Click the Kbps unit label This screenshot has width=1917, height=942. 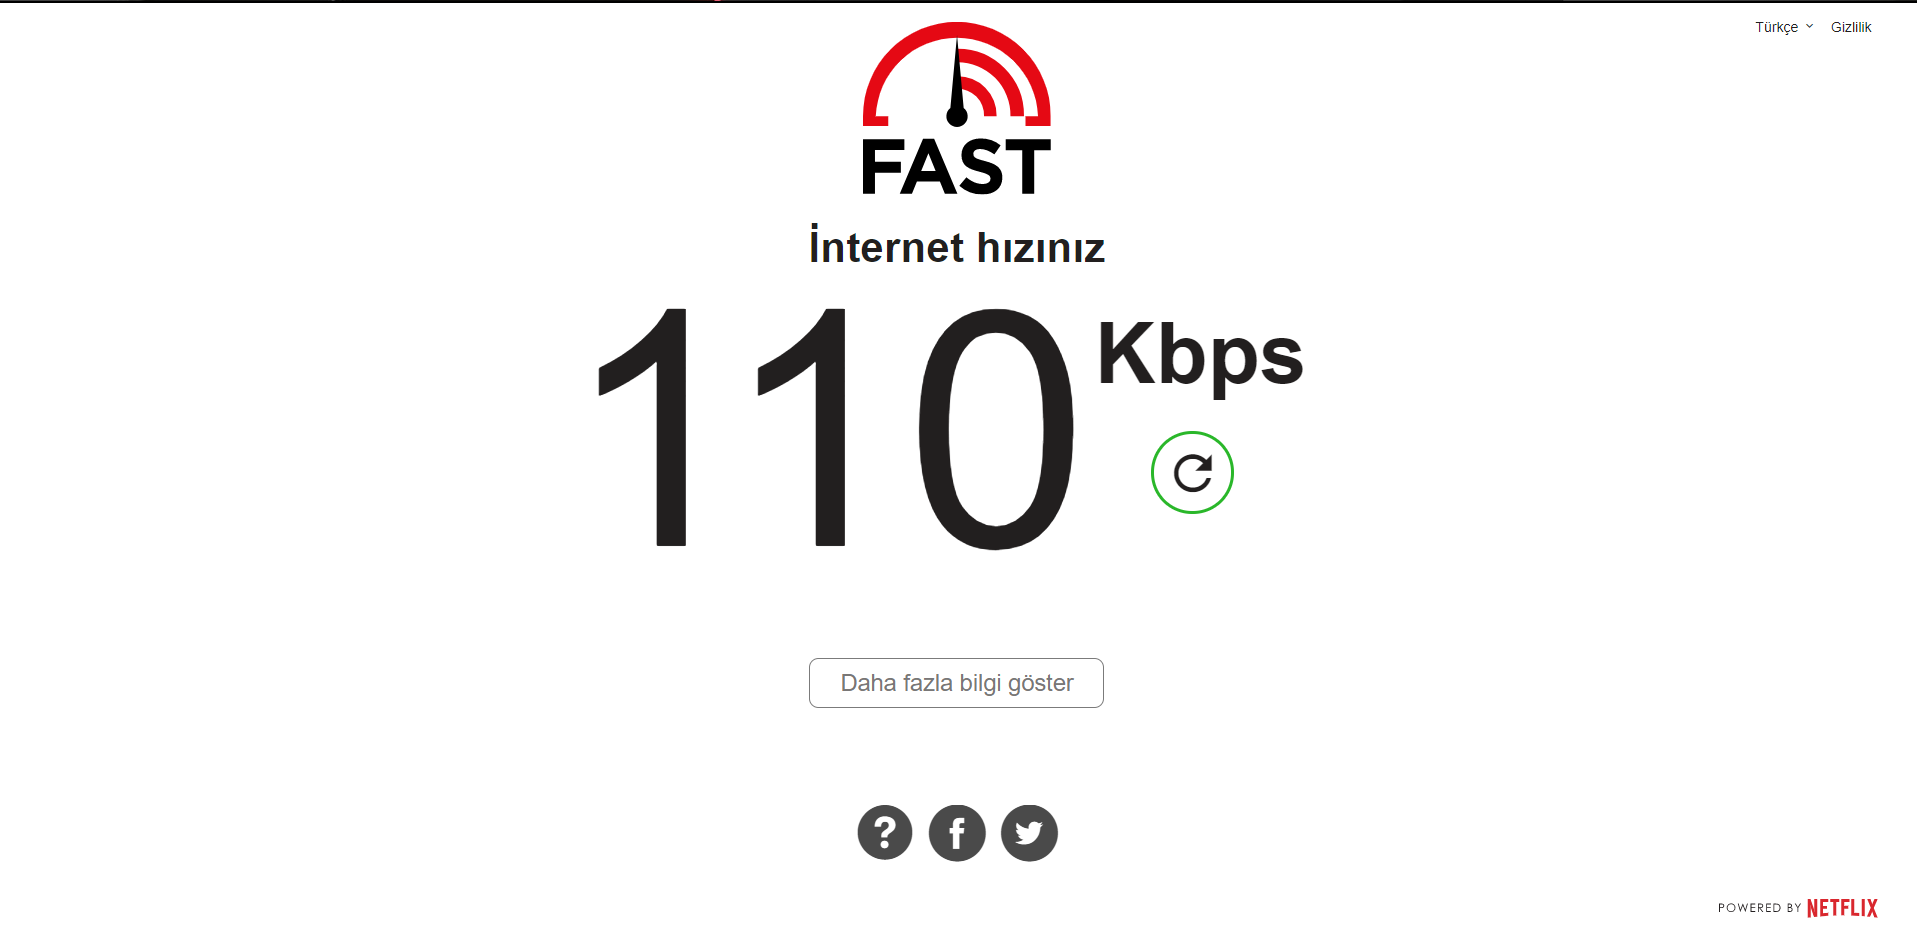pos(1200,357)
